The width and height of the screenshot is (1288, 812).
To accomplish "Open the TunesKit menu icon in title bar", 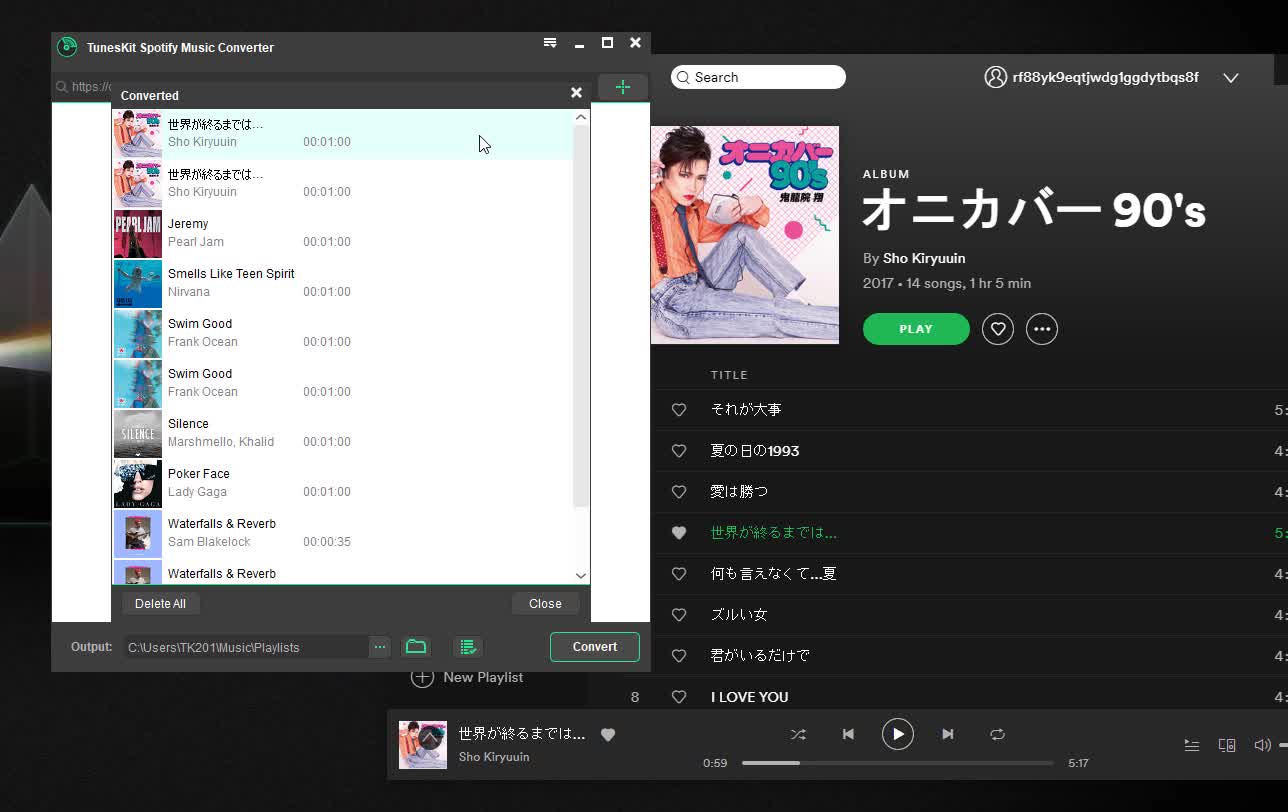I will click(x=550, y=43).
